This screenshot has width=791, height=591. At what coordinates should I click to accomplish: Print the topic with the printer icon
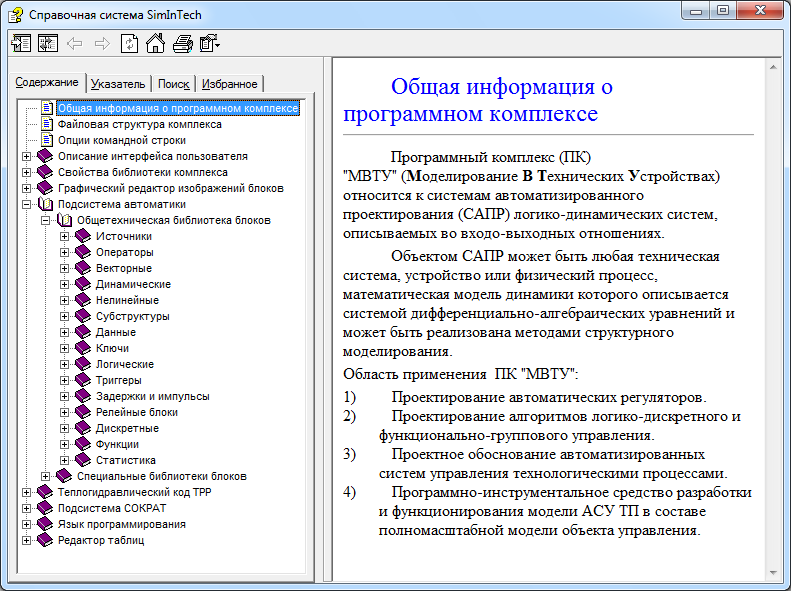182,43
